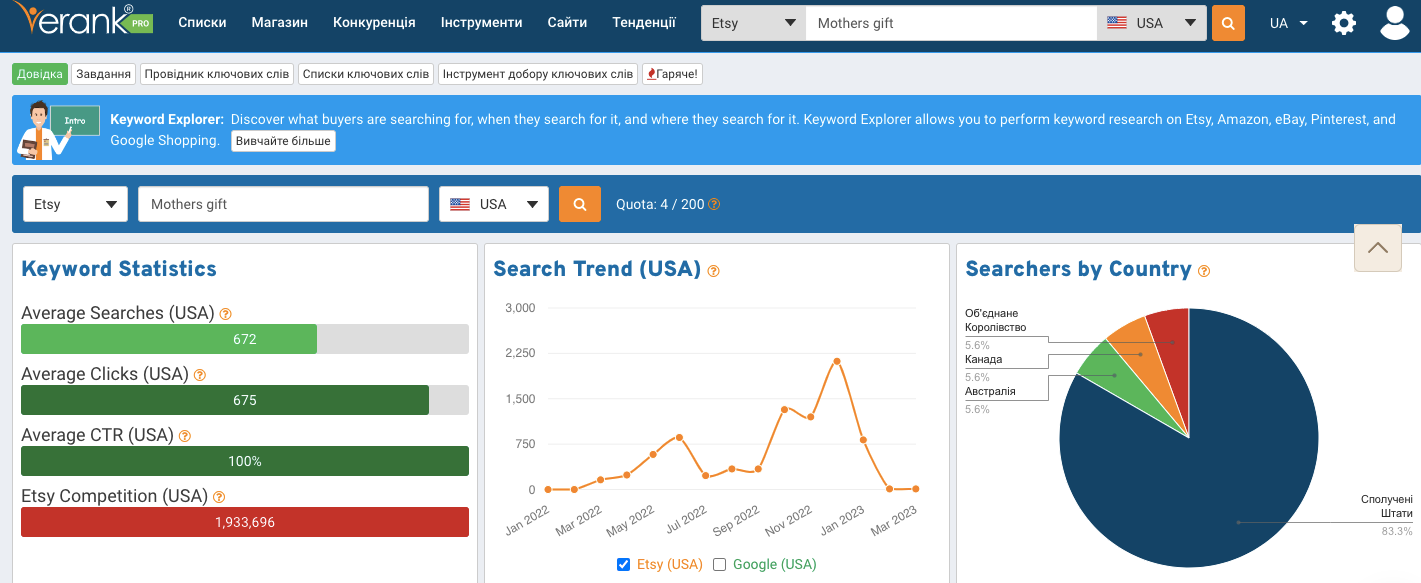Click the Keyword Explorer intro teacher illustration
This screenshot has width=1421, height=583.
click(57, 130)
